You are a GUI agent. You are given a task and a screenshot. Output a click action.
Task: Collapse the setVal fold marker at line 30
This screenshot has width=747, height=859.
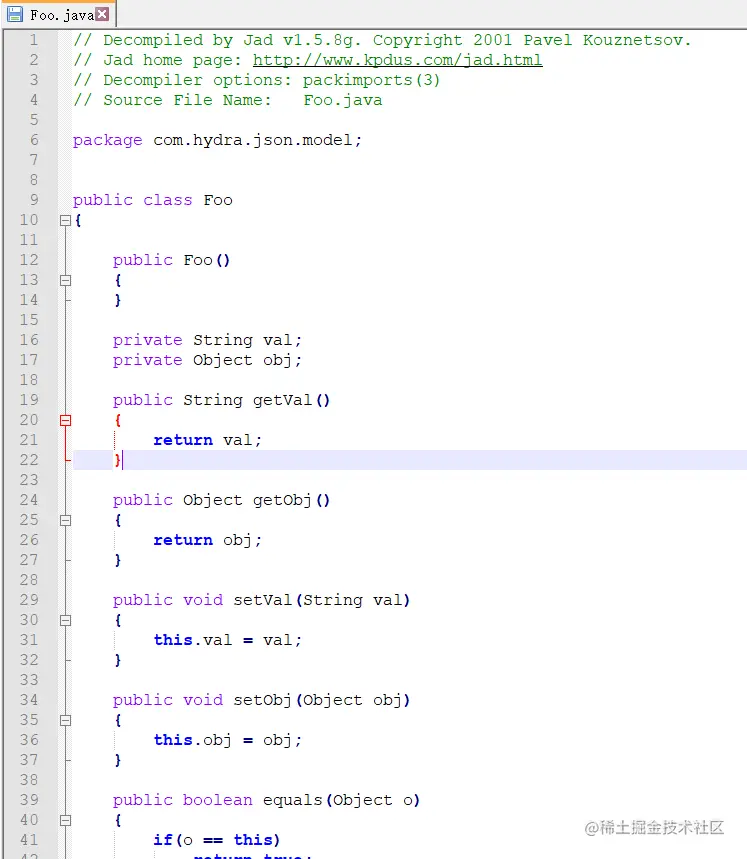click(x=65, y=620)
